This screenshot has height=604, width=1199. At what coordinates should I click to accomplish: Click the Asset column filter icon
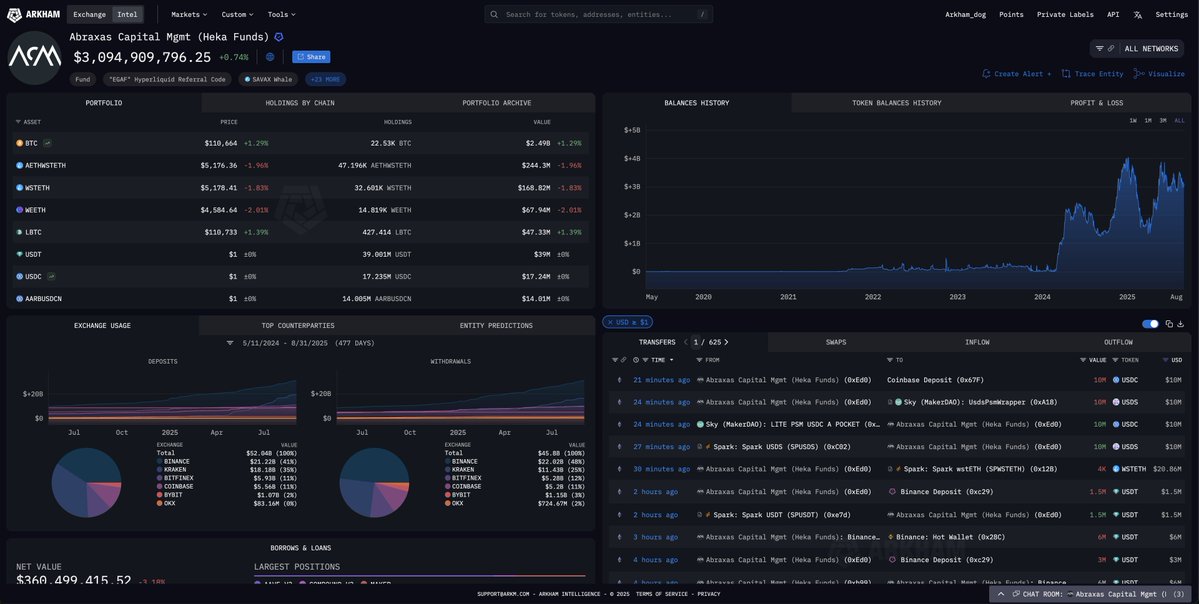[18, 122]
